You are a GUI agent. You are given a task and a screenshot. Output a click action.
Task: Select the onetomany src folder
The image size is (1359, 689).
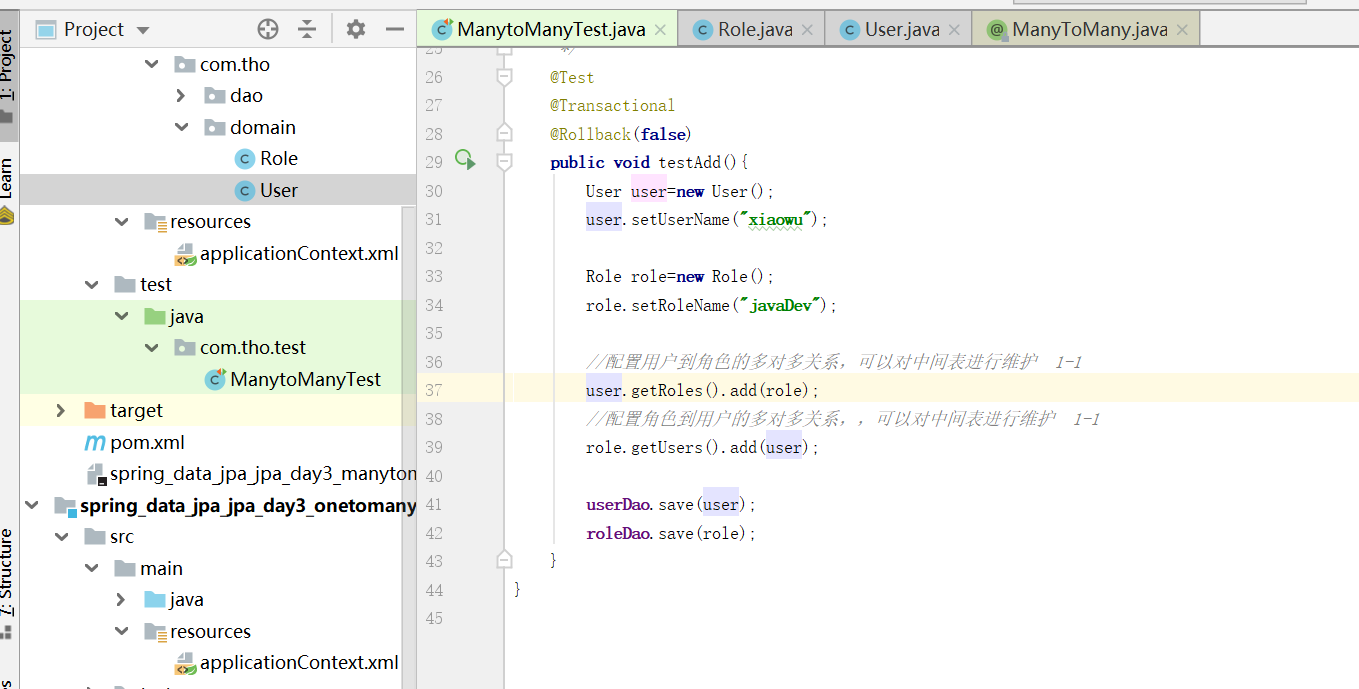point(109,537)
